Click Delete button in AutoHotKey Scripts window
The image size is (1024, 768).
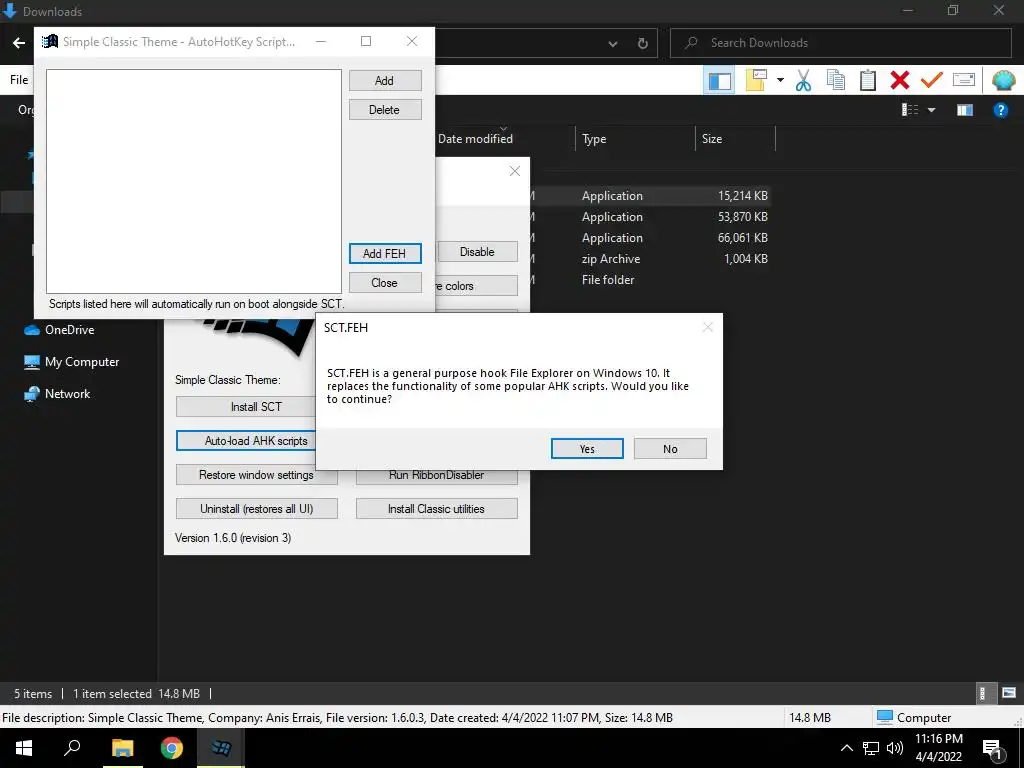pos(385,110)
